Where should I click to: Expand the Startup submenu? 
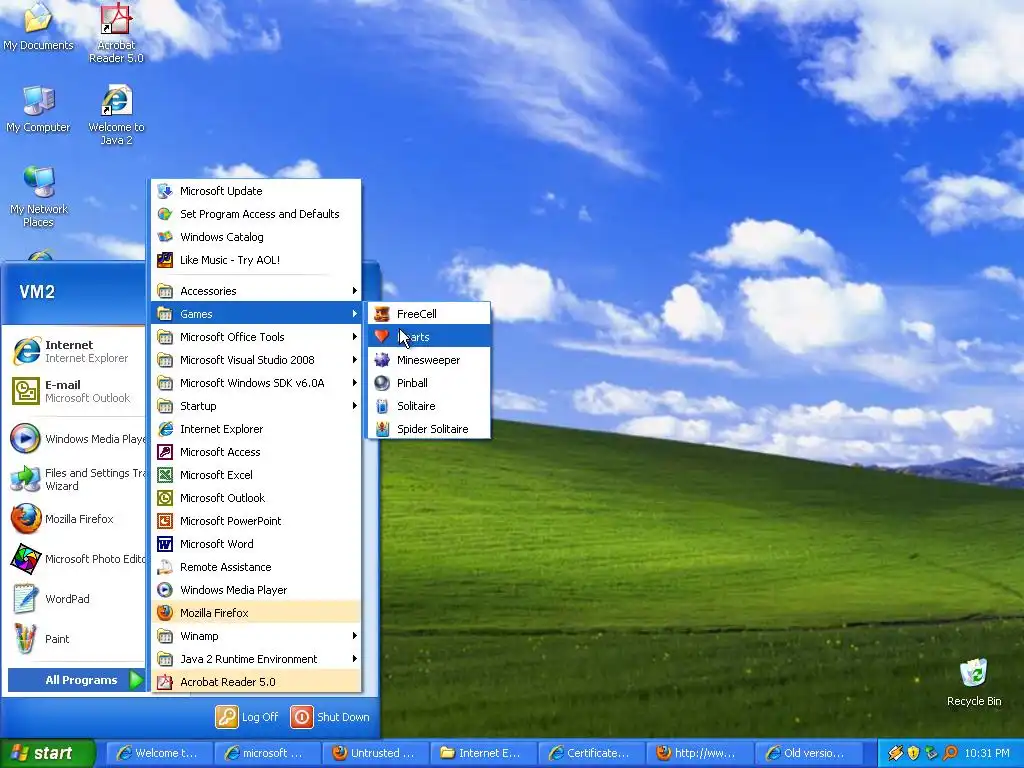[257, 406]
